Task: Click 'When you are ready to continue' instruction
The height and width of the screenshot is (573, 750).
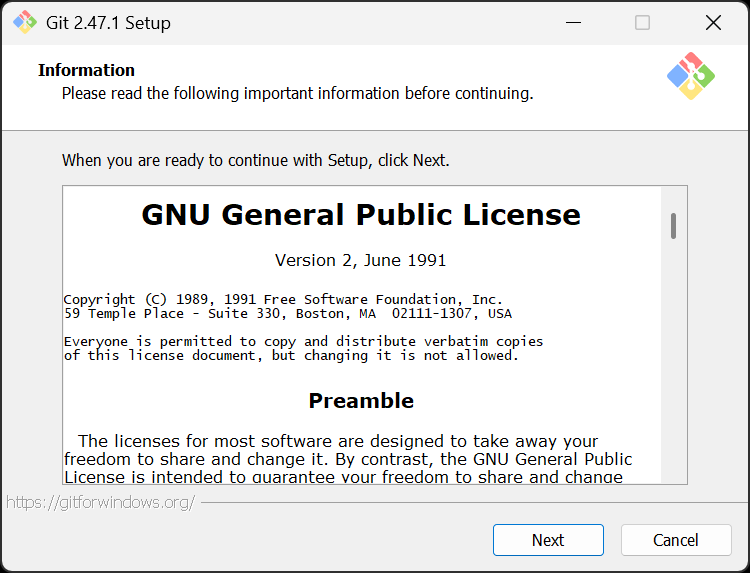Action: click(256, 160)
